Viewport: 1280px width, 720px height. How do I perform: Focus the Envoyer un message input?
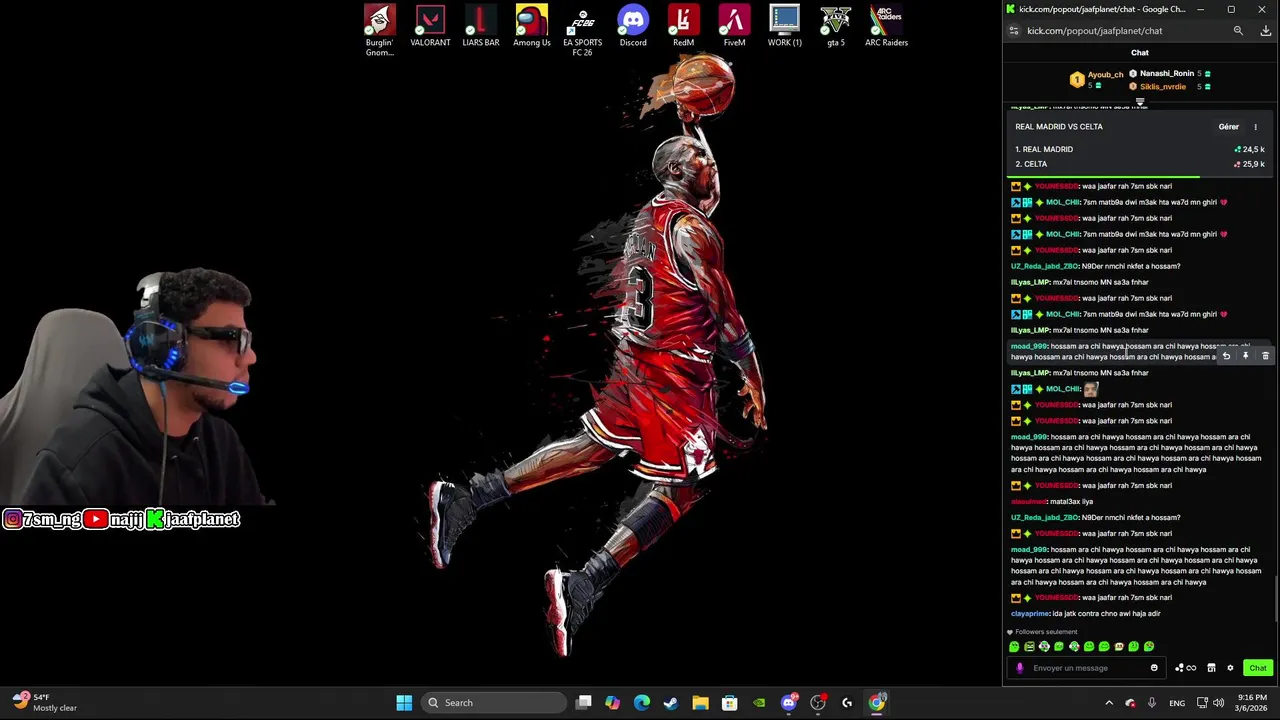tap(1085, 668)
